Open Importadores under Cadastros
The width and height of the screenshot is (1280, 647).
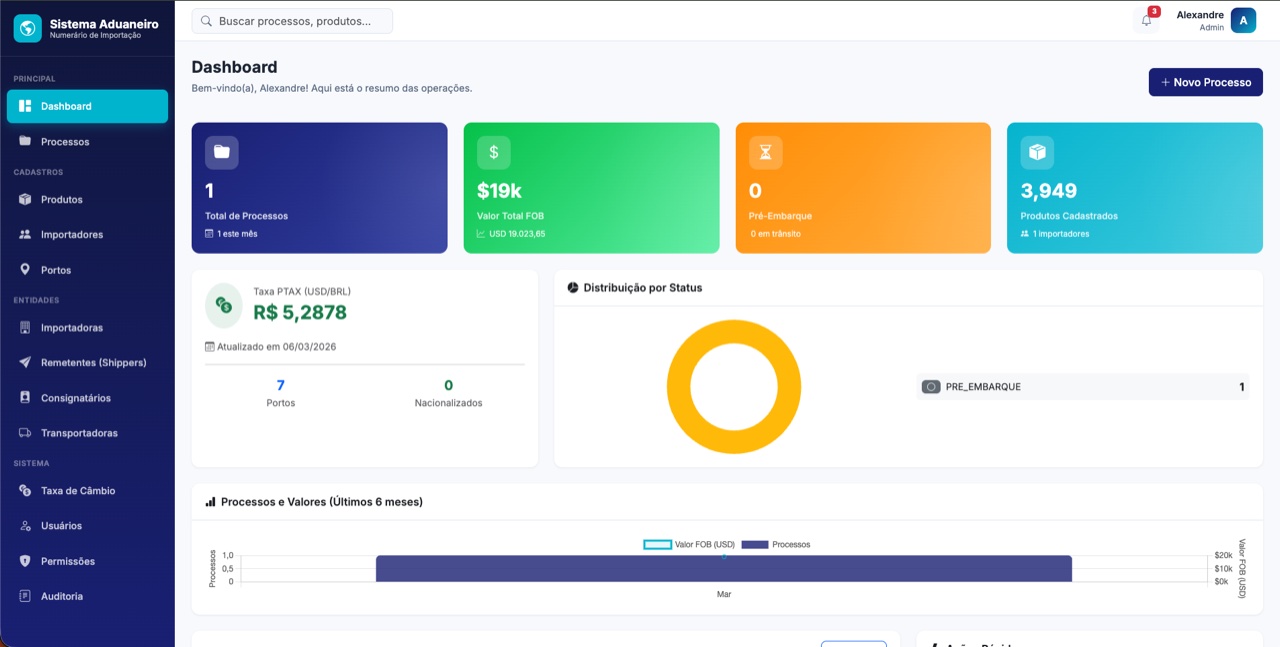point(87,234)
